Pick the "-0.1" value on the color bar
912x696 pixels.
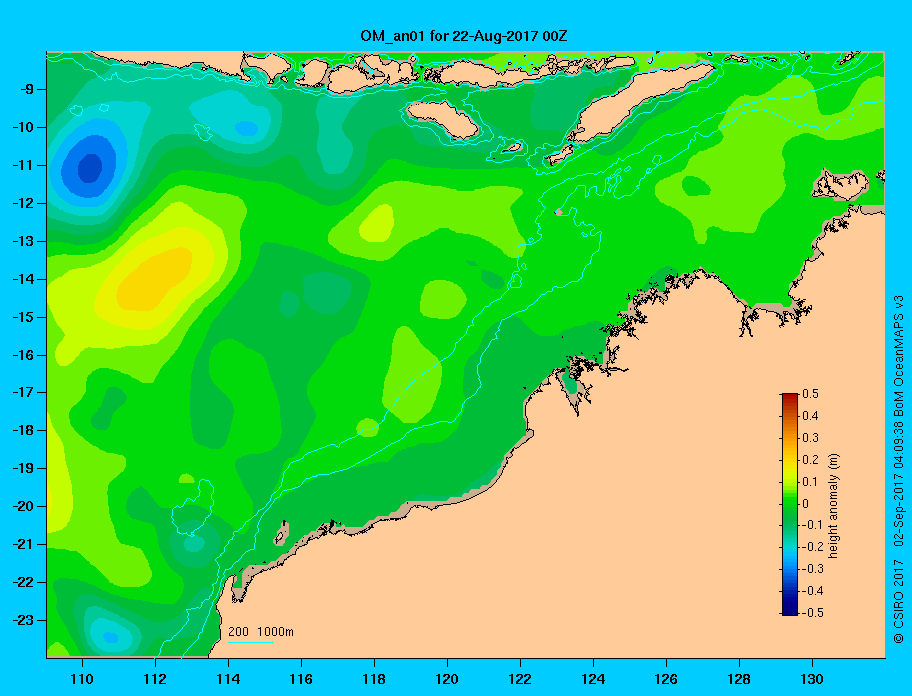point(813,525)
